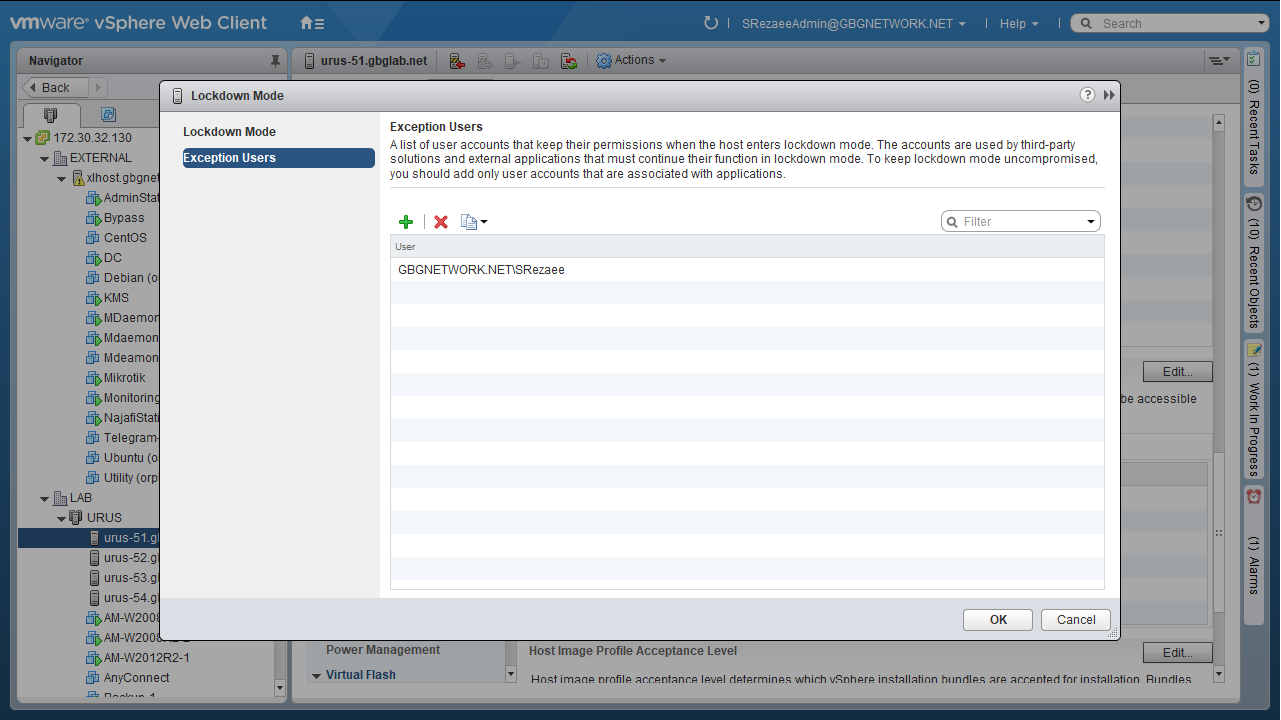
Task: Open the copy/export icon dropdown
Action: [x=474, y=222]
